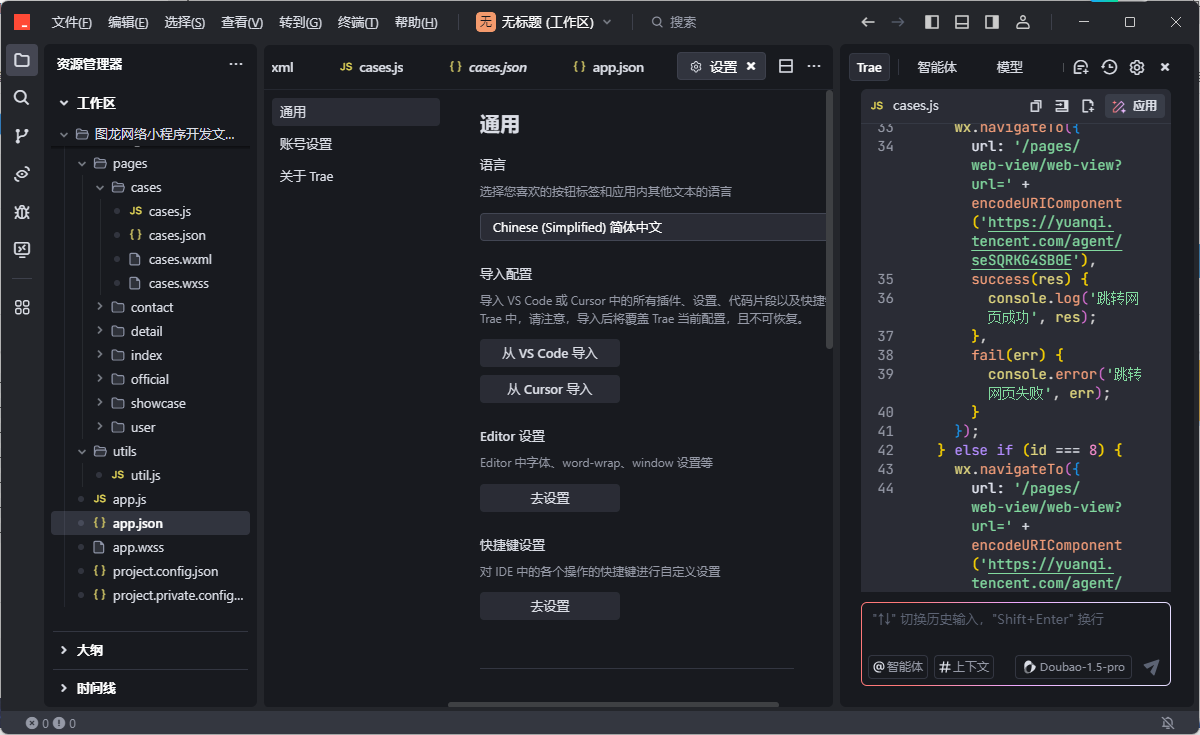Click the Trae logo in the title bar

click(x=22, y=22)
